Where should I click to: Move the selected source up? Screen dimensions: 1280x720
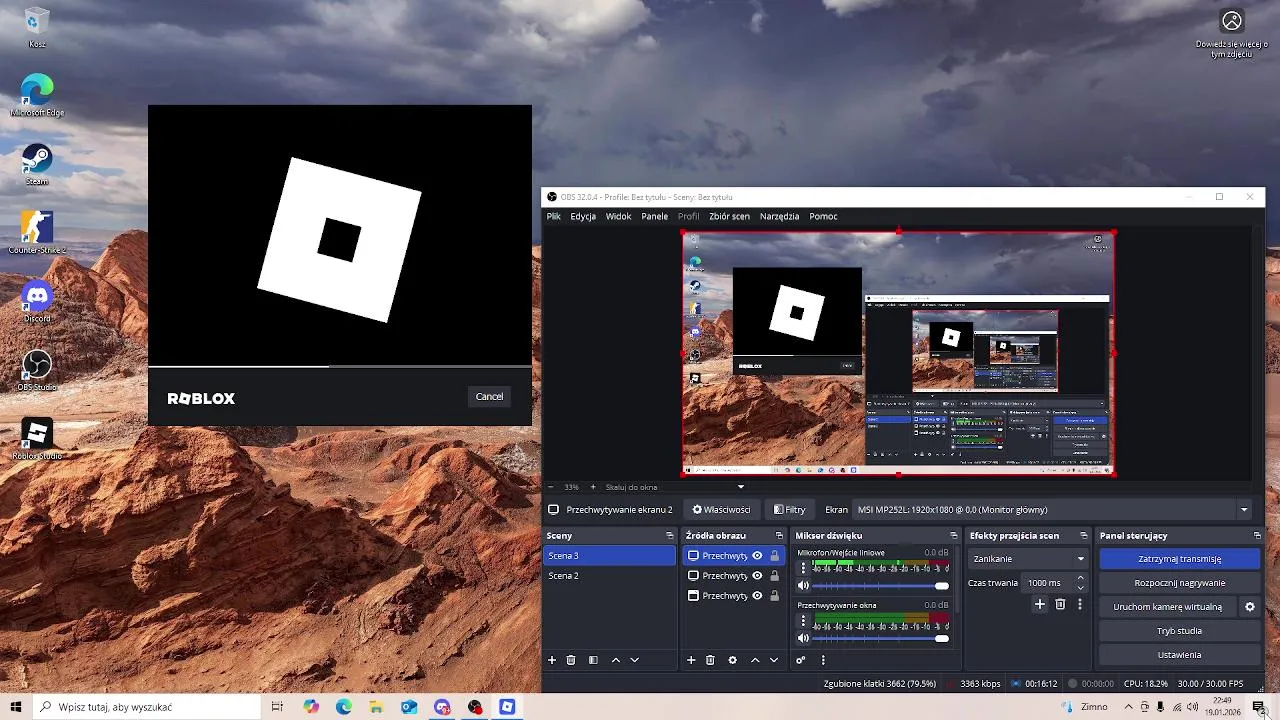[x=754, y=660]
